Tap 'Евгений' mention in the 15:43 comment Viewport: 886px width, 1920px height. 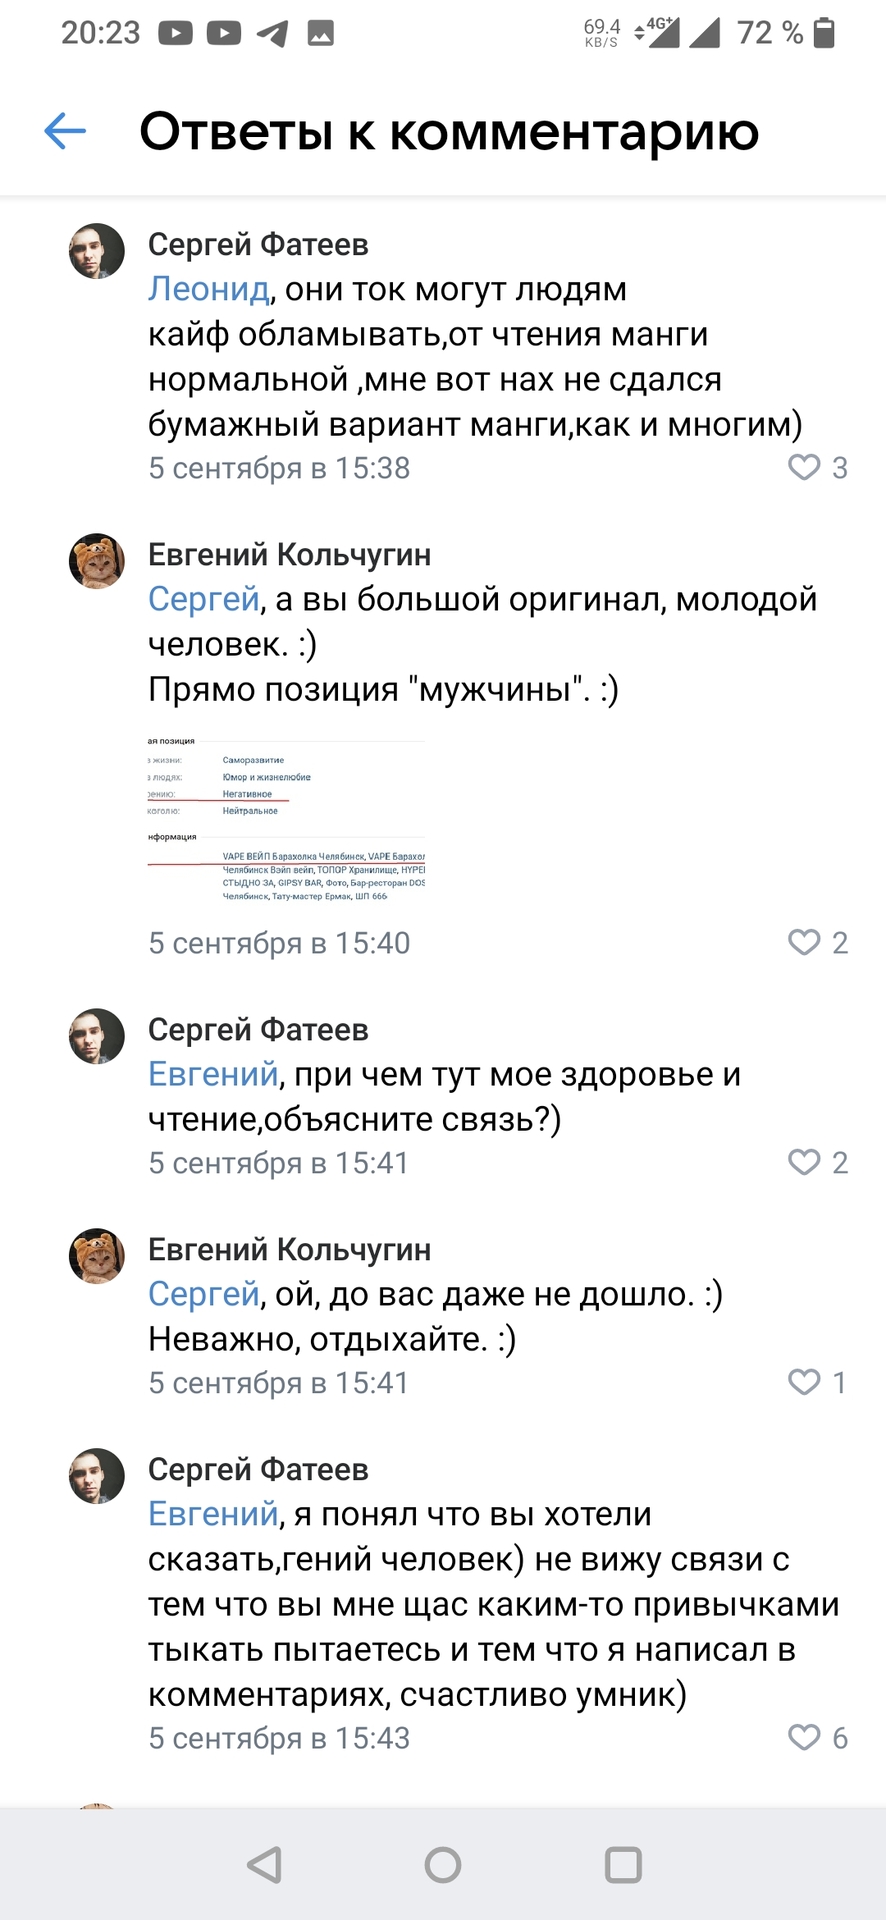(x=213, y=1514)
